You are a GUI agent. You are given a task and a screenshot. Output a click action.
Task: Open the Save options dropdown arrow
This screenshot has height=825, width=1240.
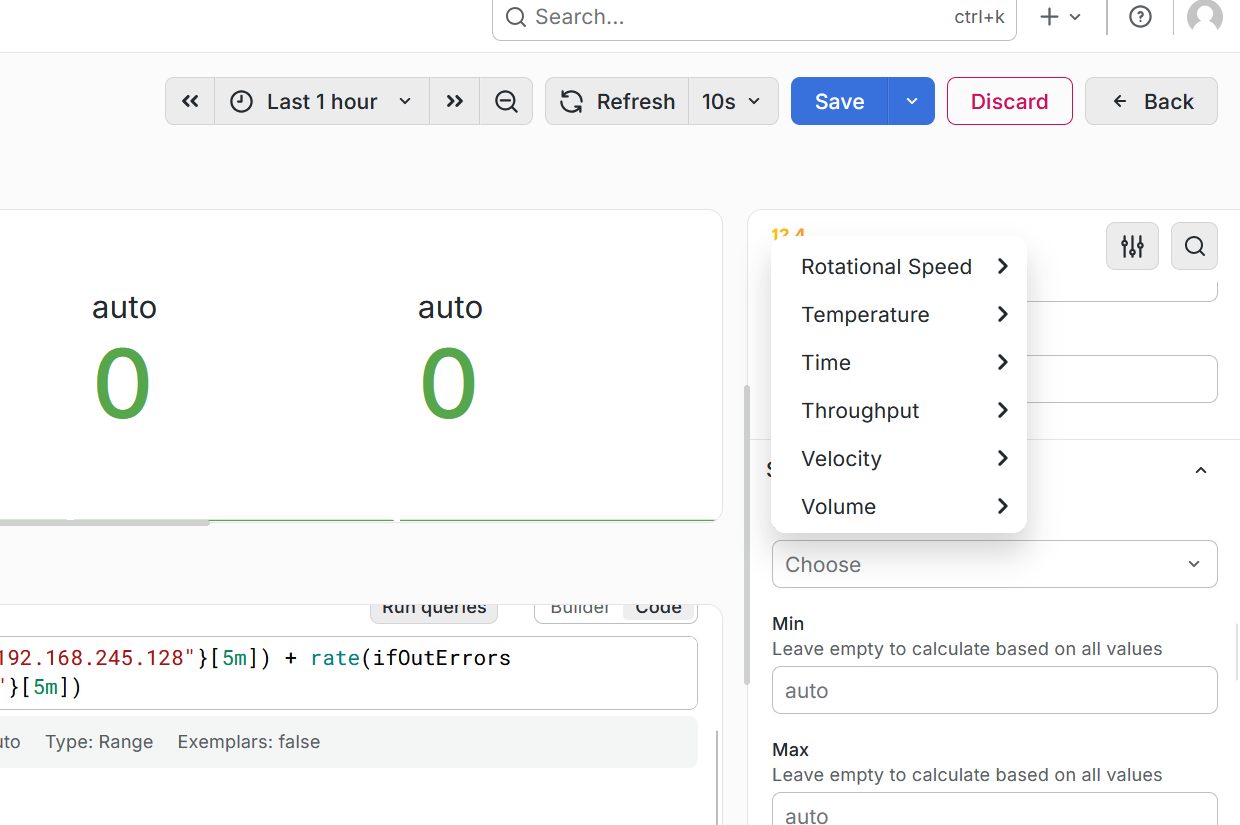[912, 101]
